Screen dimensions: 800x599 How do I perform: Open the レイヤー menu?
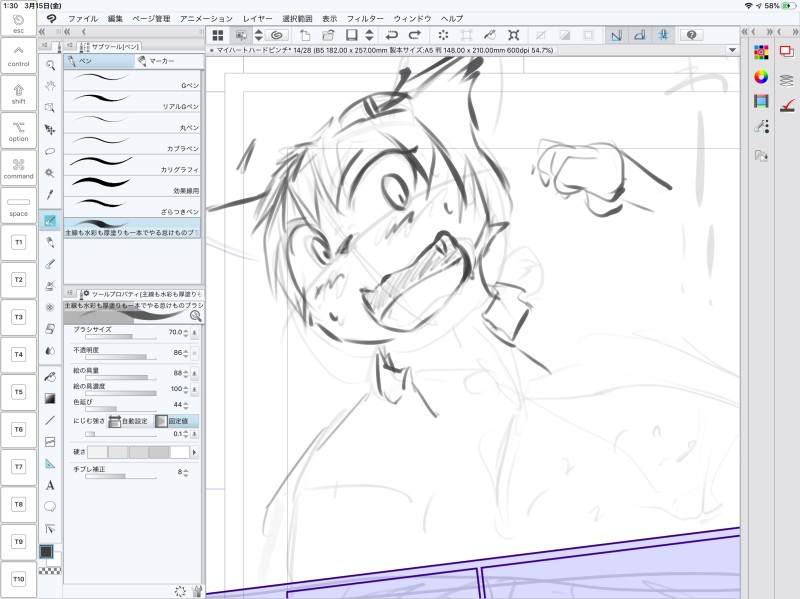257,18
